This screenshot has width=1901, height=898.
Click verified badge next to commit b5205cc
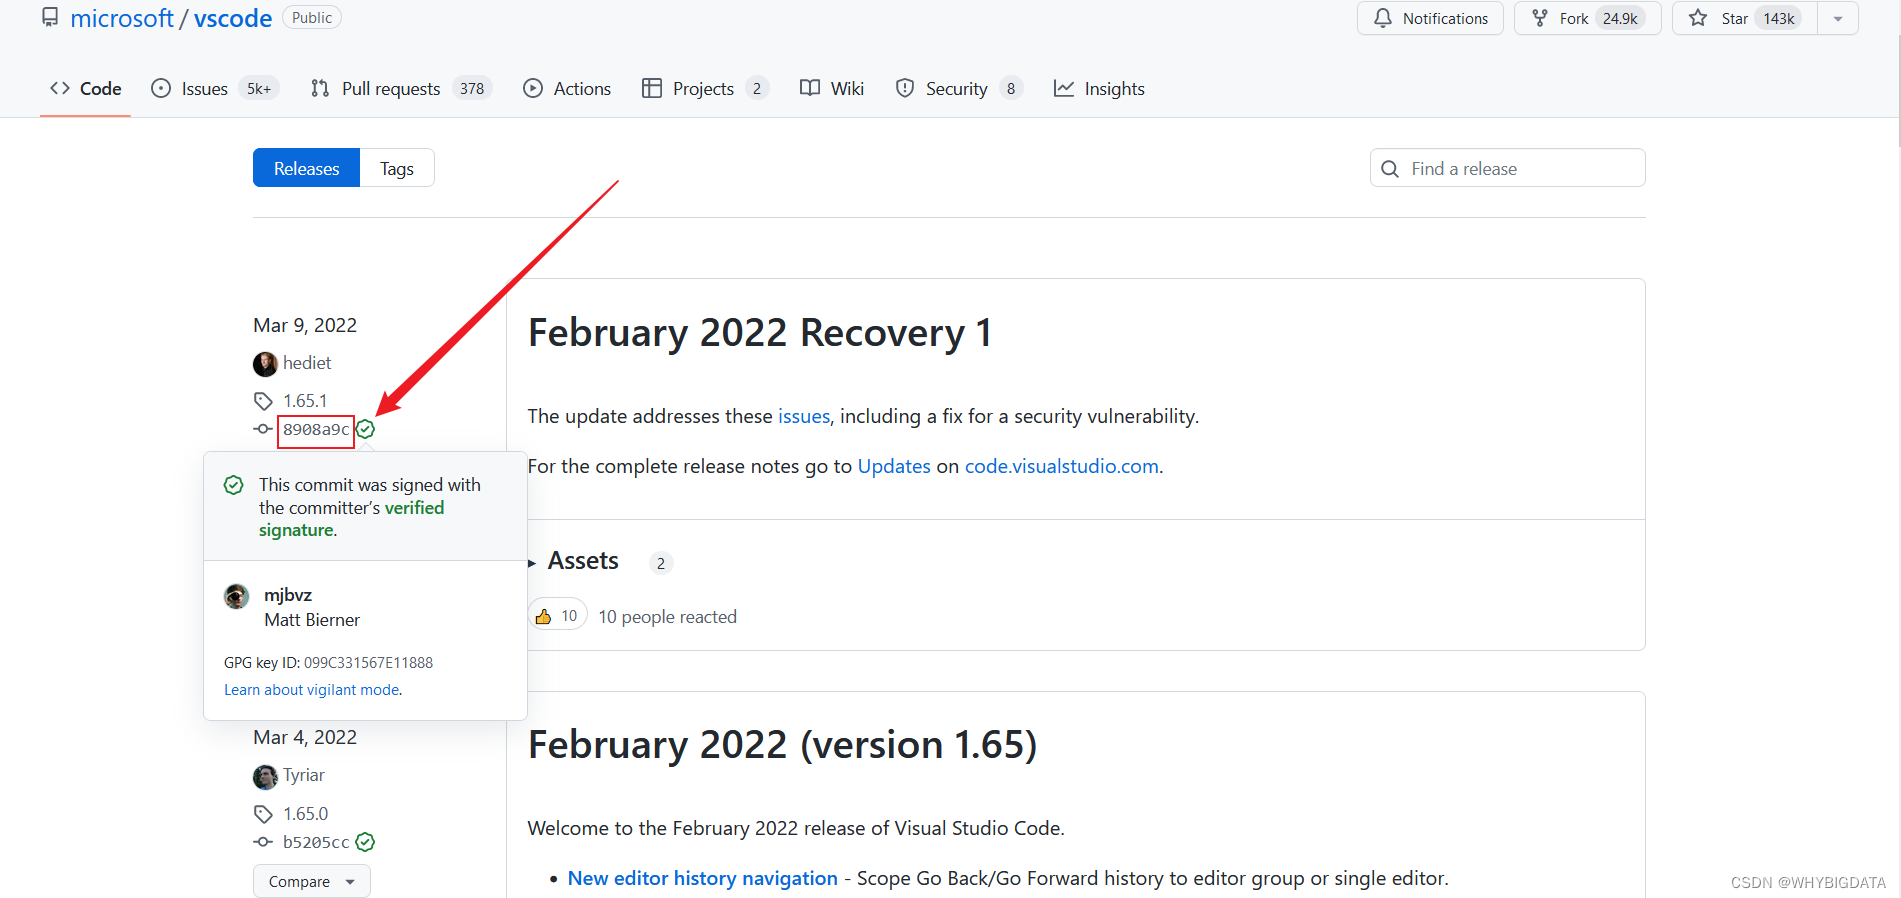coord(366,842)
